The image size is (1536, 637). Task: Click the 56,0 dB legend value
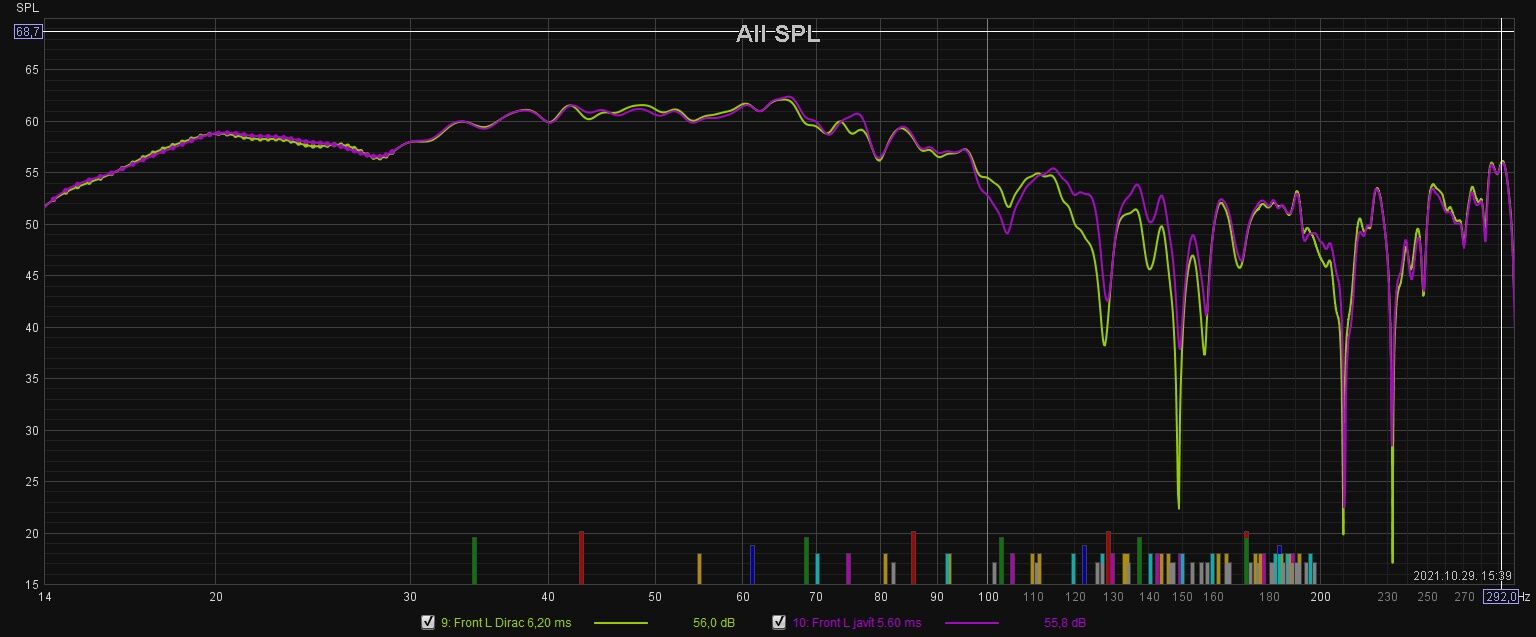714,623
